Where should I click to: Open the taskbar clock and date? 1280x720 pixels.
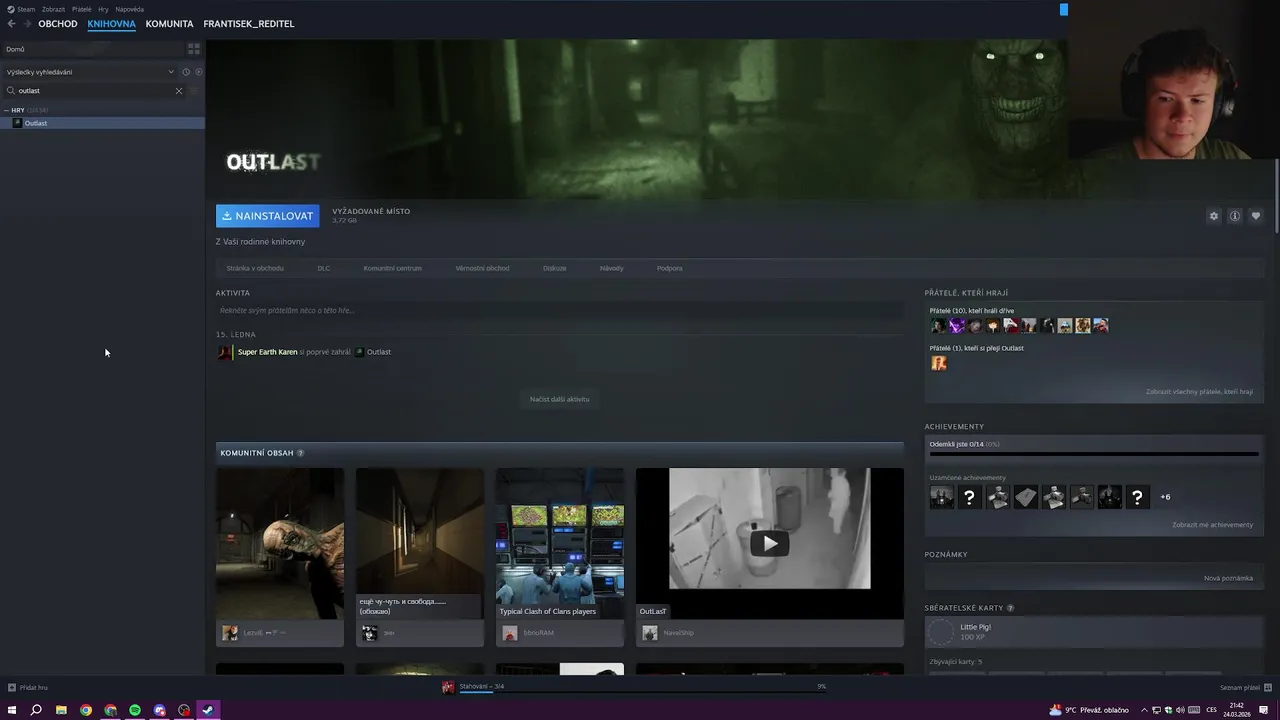tap(1238, 710)
